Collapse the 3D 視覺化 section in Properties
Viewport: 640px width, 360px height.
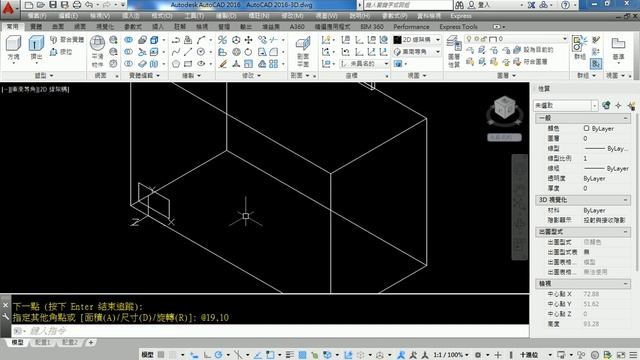(625, 200)
